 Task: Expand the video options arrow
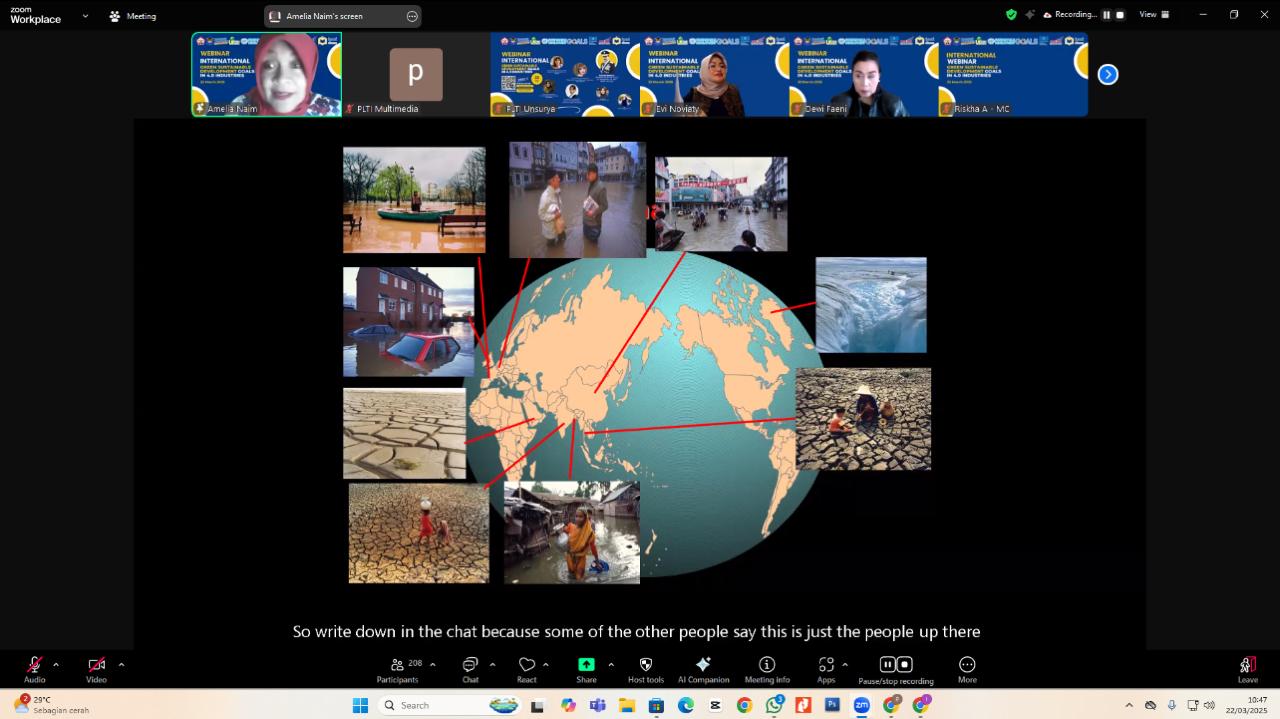pyautogui.click(x=121, y=664)
